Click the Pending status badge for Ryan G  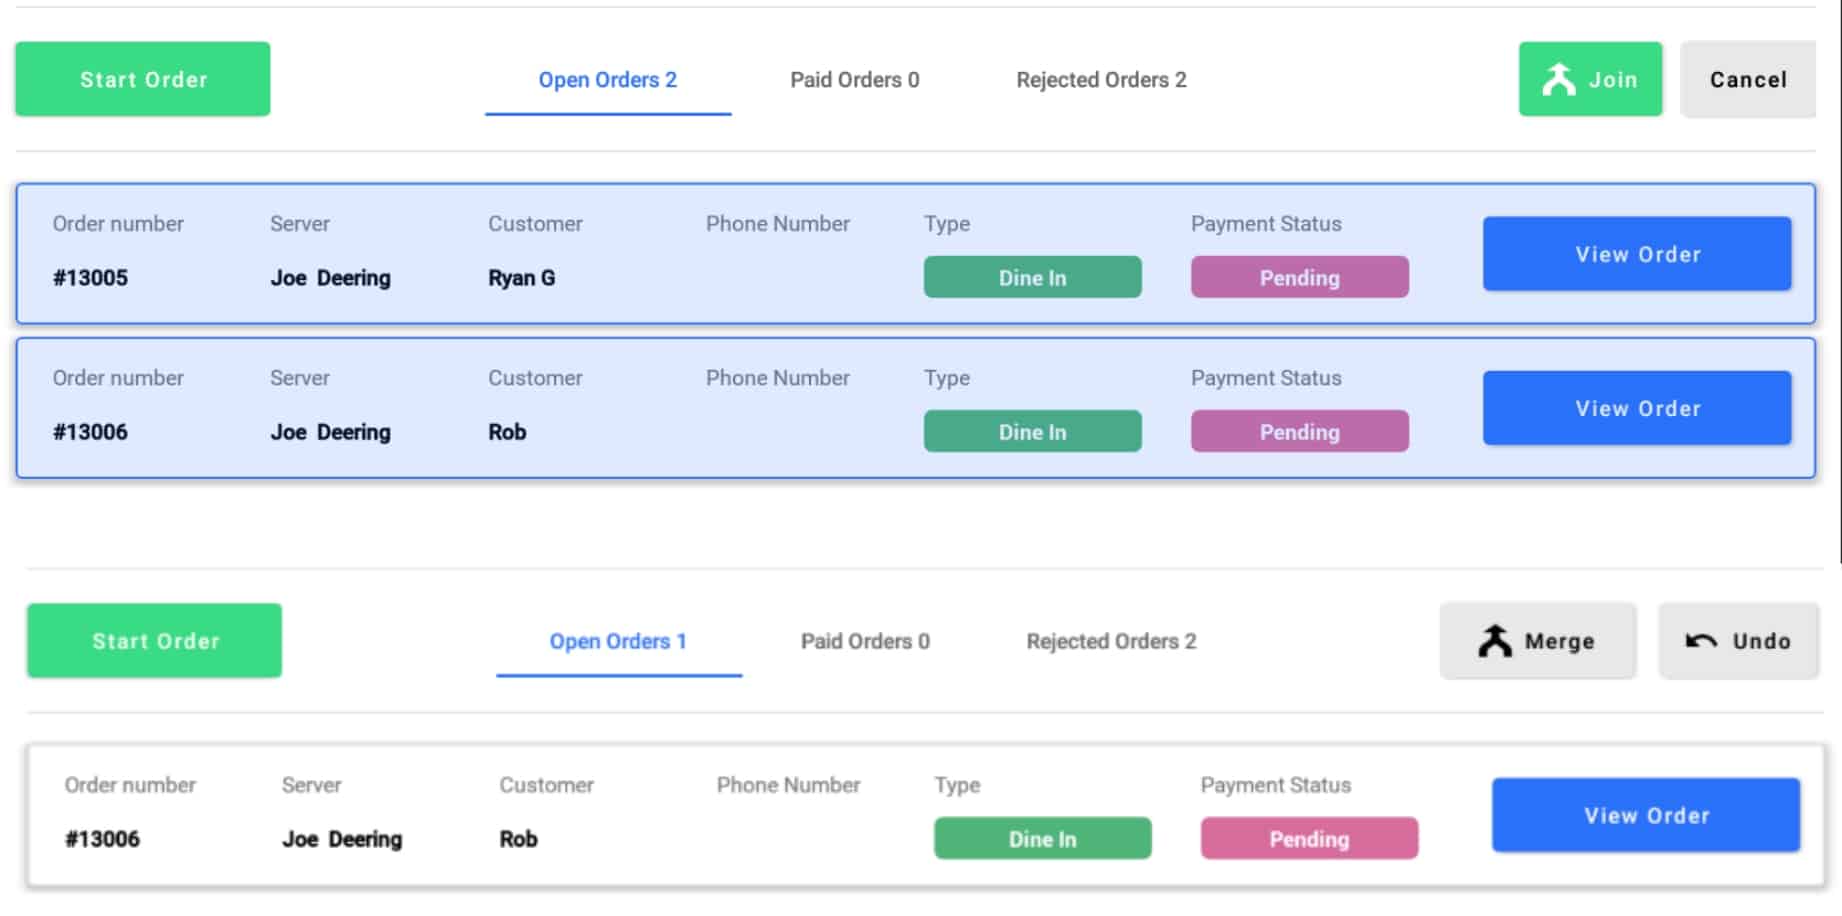tap(1300, 277)
